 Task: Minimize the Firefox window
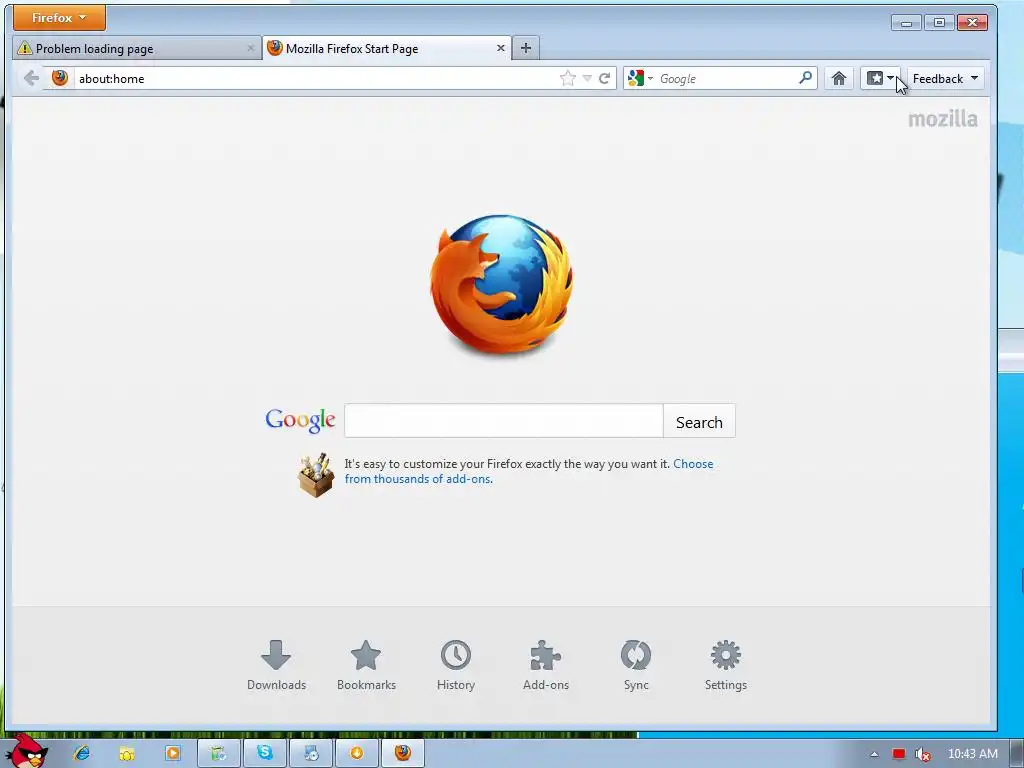pyautogui.click(x=906, y=23)
